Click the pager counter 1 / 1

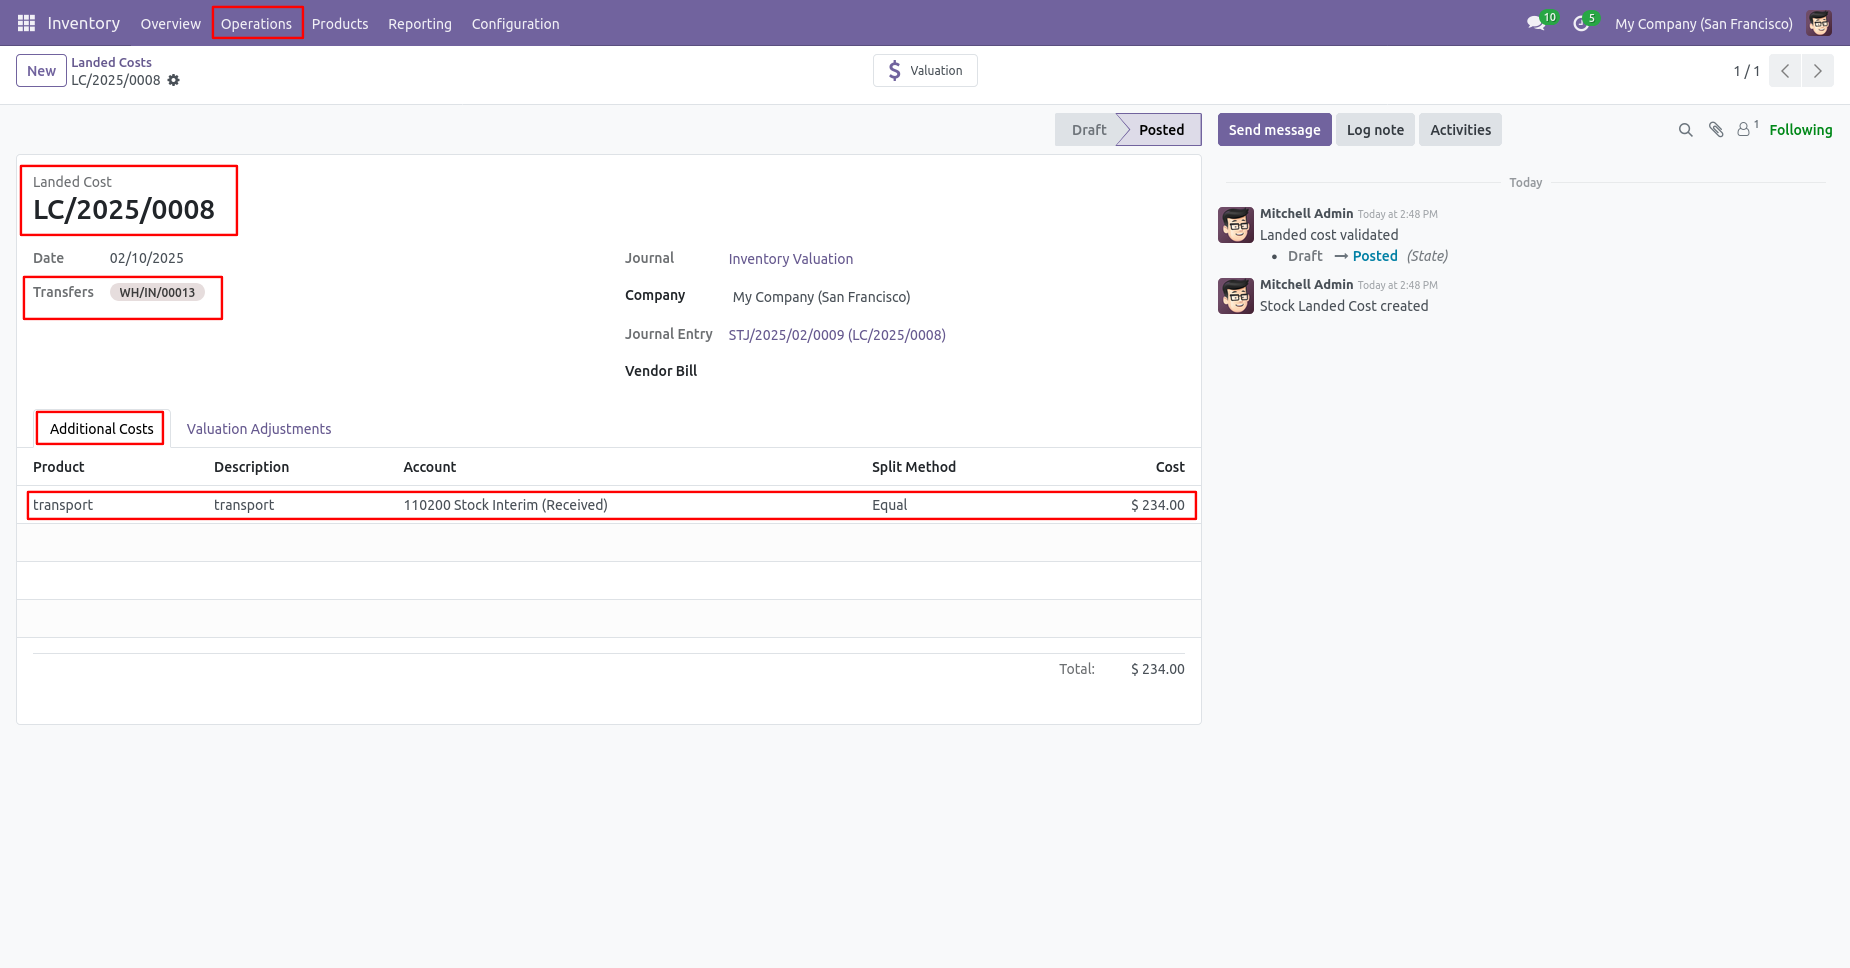pyautogui.click(x=1746, y=71)
